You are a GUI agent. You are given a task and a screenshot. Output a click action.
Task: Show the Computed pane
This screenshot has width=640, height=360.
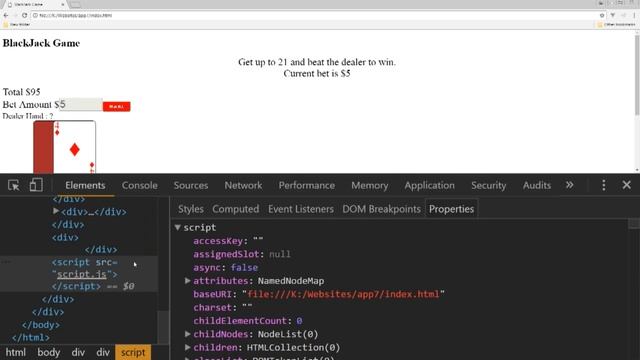pyautogui.click(x=236, y=209)
